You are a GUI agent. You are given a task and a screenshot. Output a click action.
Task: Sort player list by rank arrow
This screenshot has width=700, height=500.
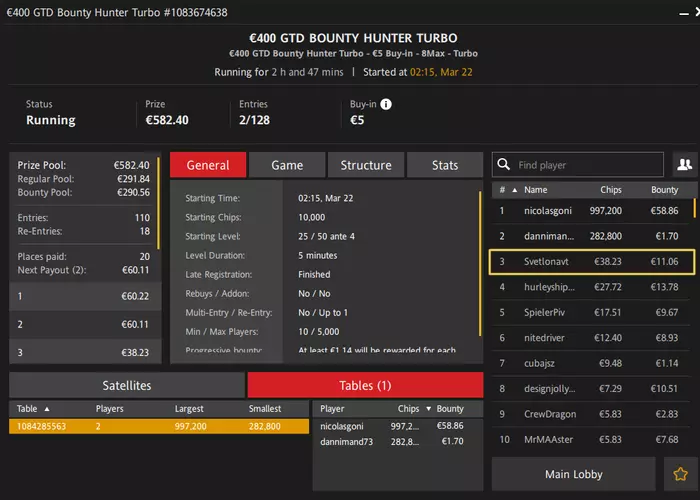point(515,190)
